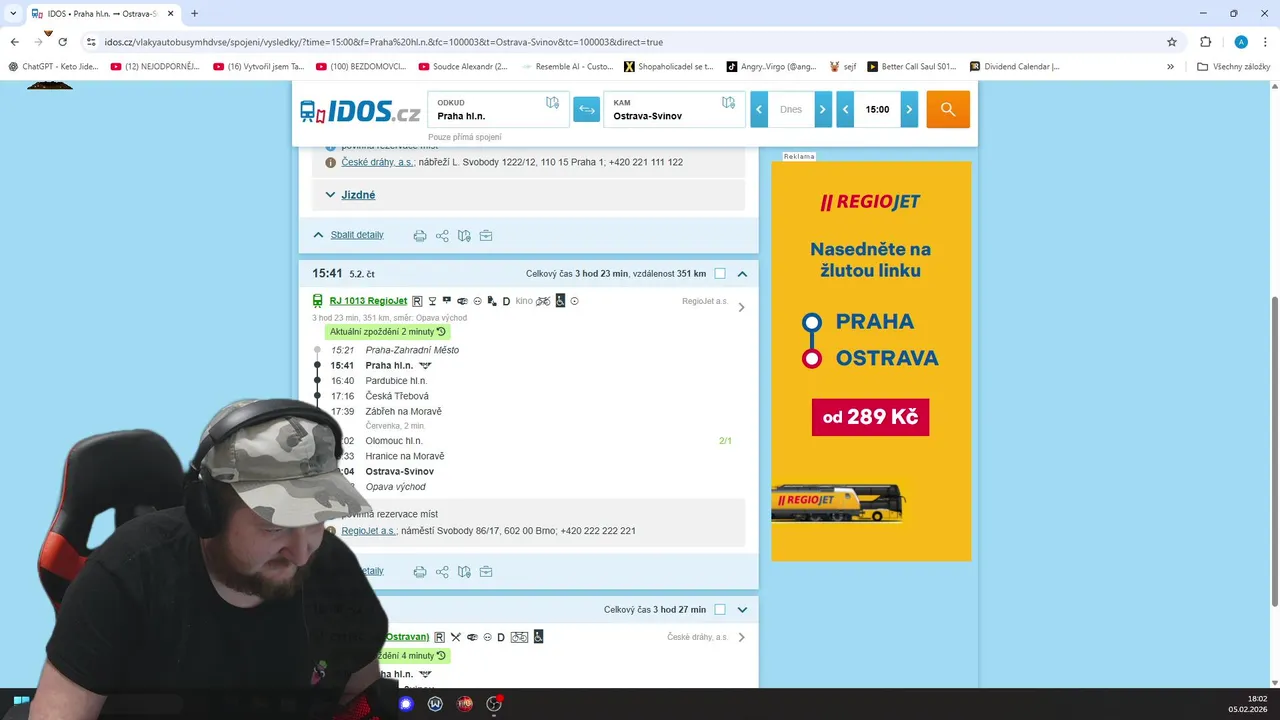The image size is (1280, 720).
Task: Open the RJ 1013 RegioJet train link
Action: (x=368, y=301)
